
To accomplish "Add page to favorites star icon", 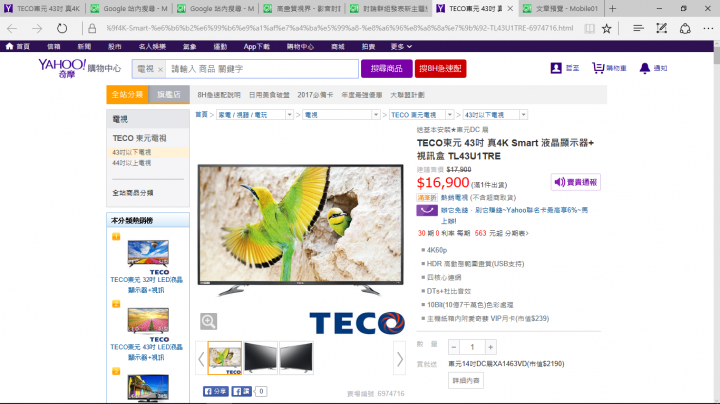I will pyautogui.click(x=607, y=28).
